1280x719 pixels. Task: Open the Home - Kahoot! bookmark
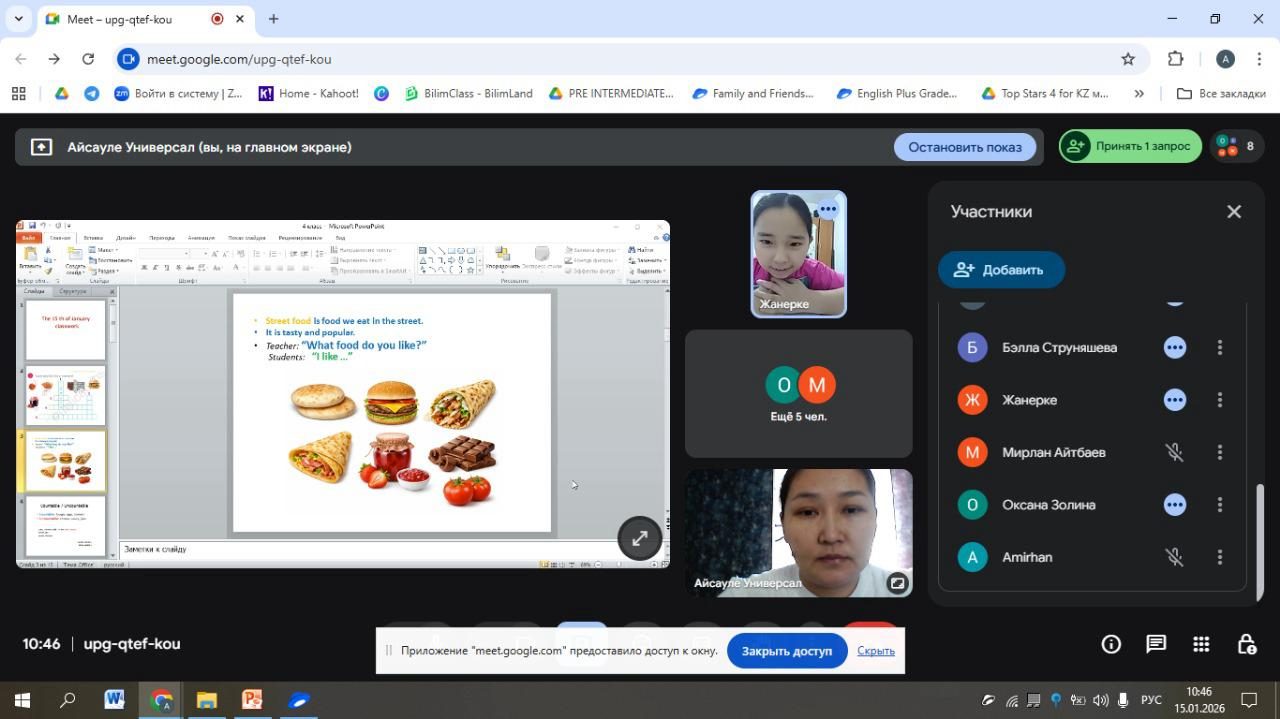point(308,93)
